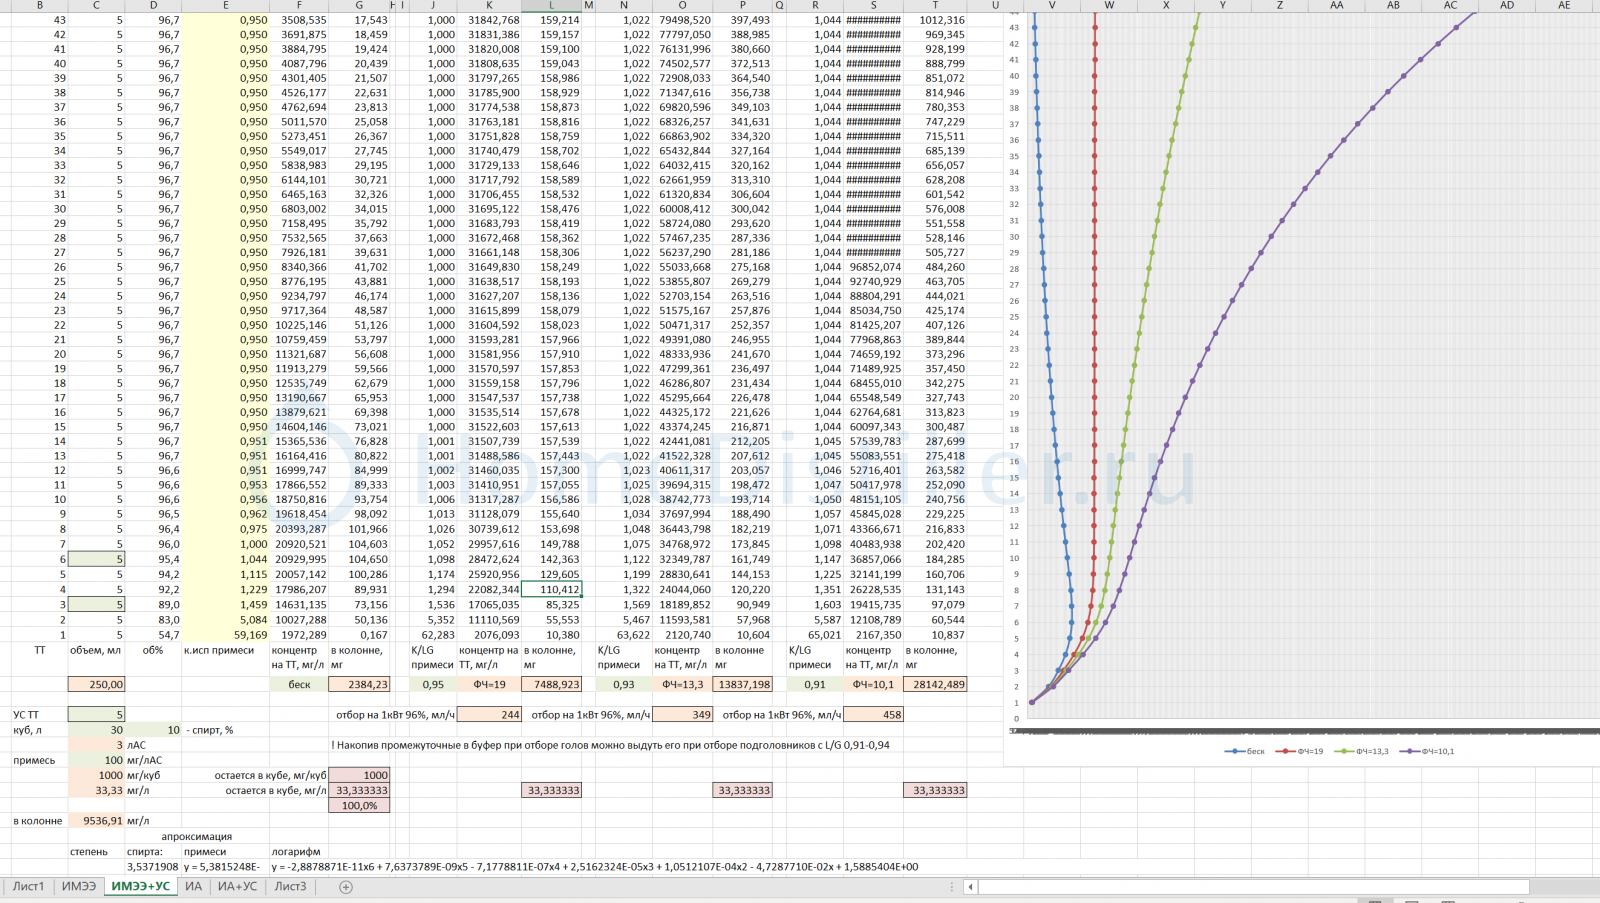
Task: Select the blue беск legend marker
Action: [x=1236, y=751]
